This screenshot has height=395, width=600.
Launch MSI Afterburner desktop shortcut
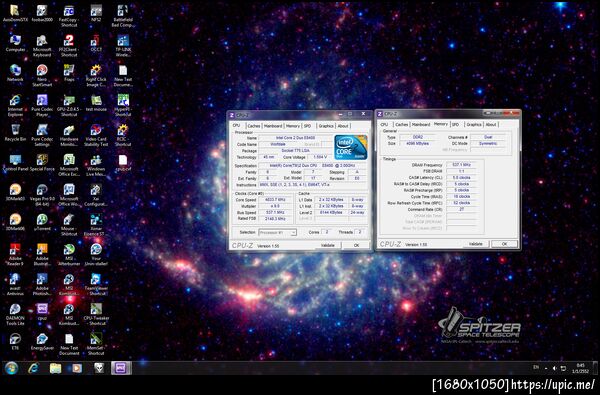coord(69,255)
